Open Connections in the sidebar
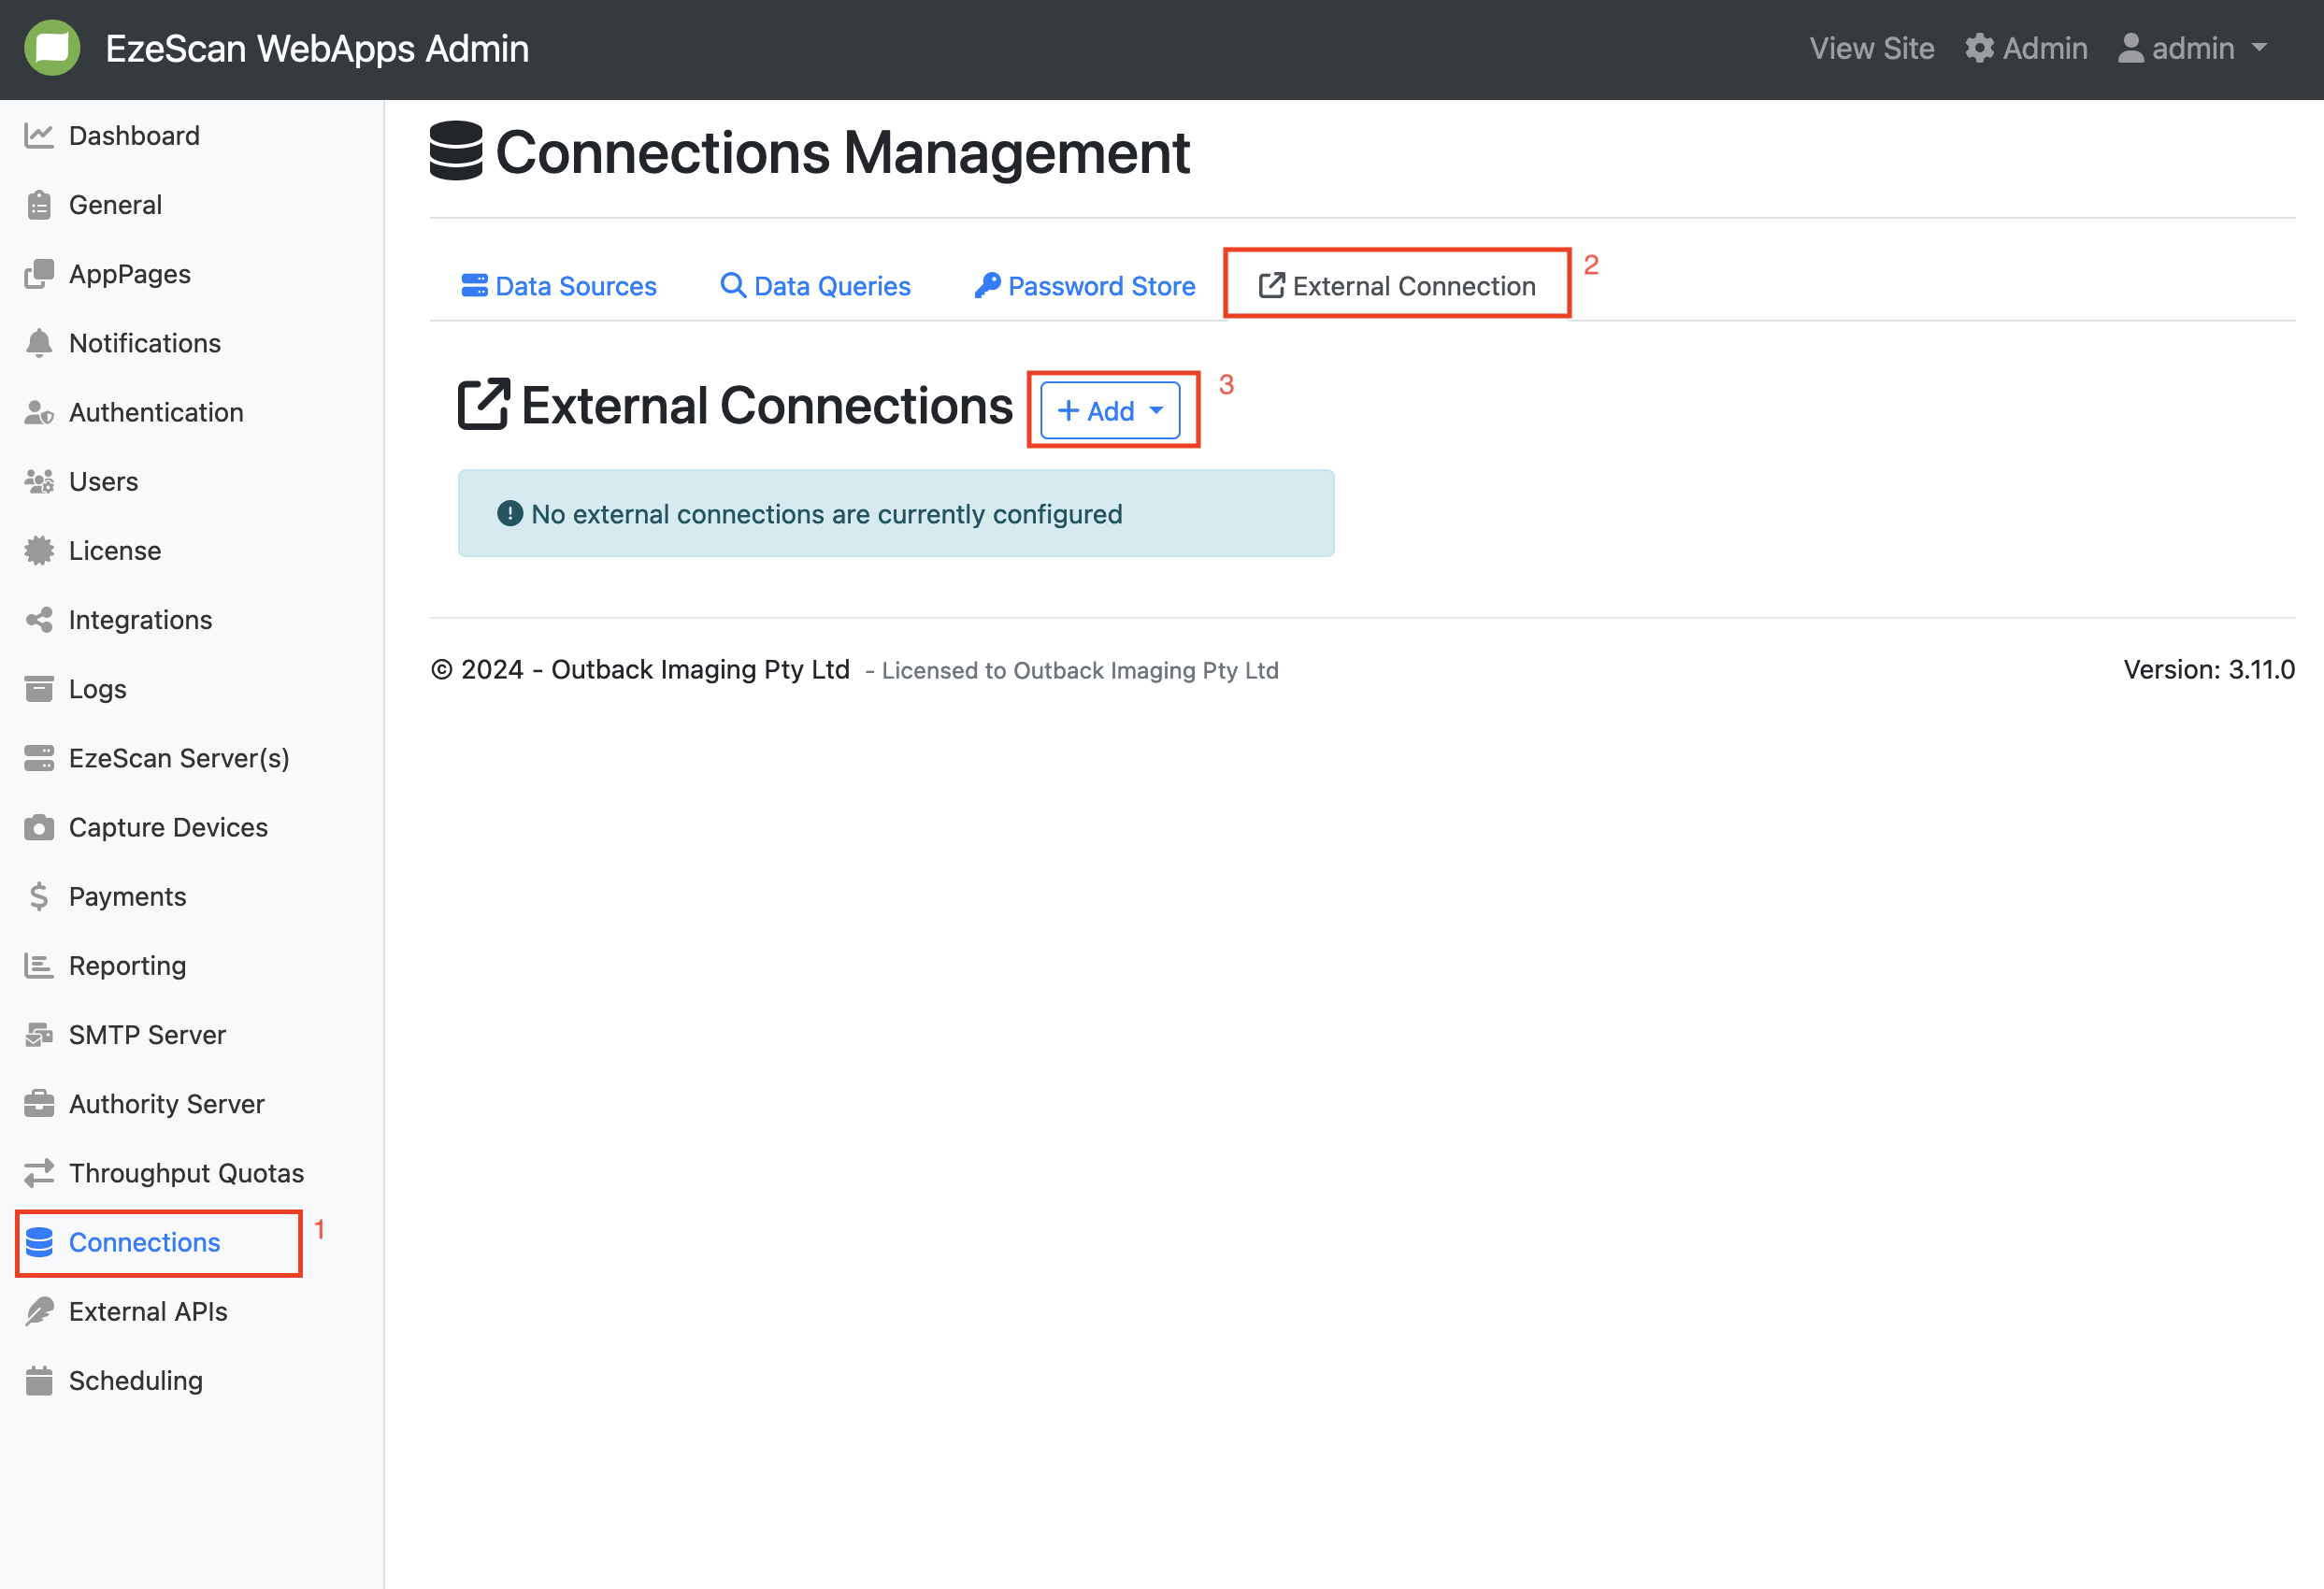This screenshot has width=2324, height=1589. (144, 1242)
